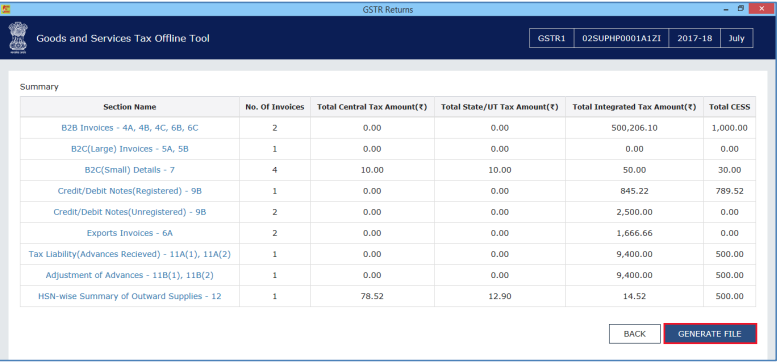Click the 78.52 central tax value

[372, 296]
